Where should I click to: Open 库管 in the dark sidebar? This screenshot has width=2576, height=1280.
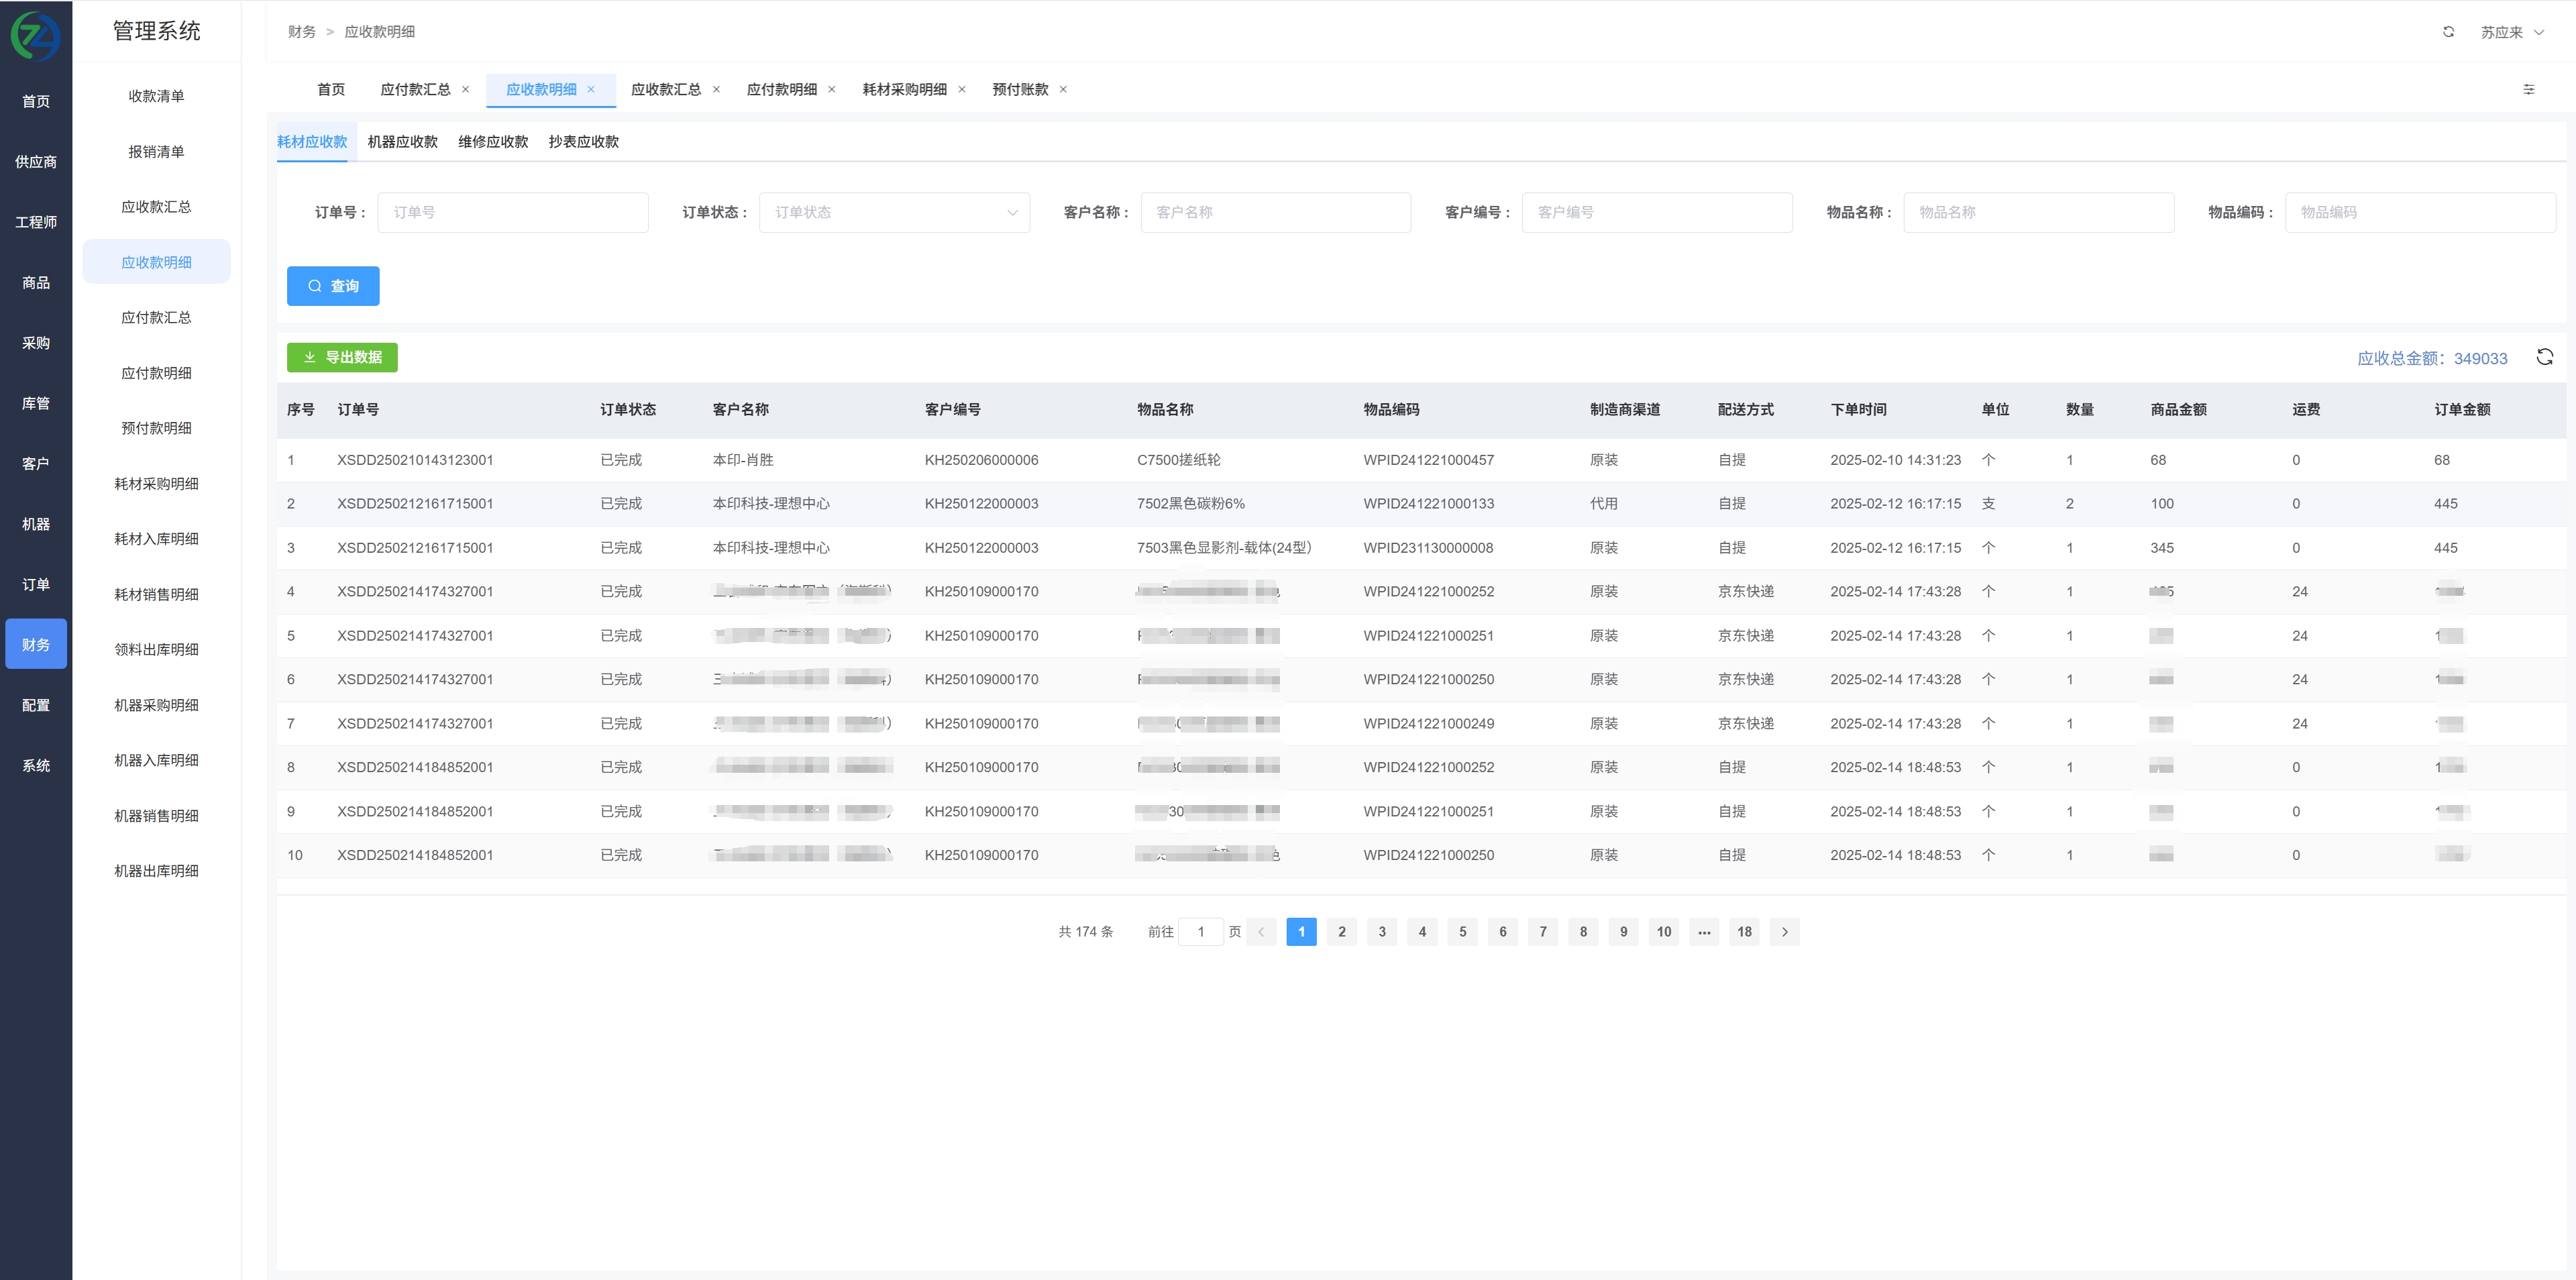(36, 403)
